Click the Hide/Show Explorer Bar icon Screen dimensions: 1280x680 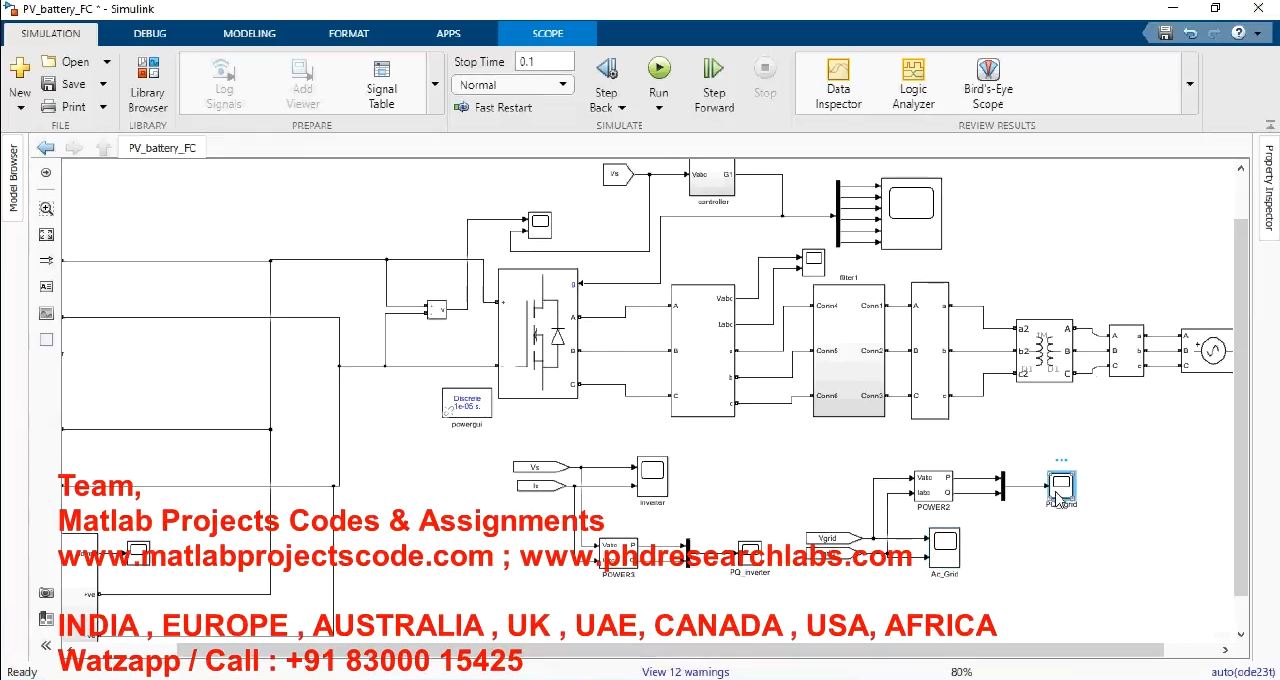[46, 173]
